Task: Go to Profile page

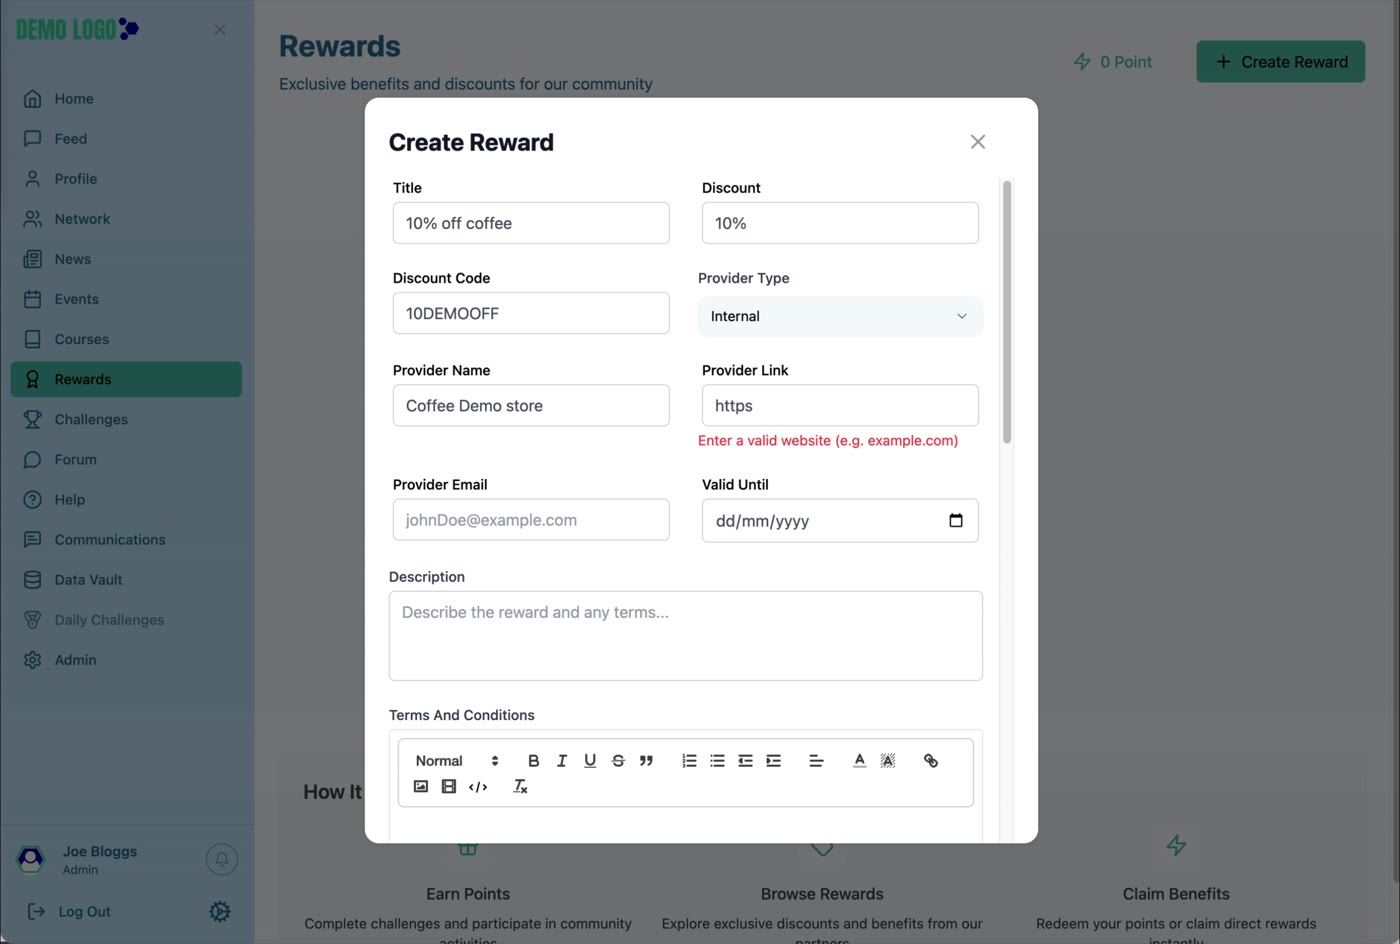Action: pyautogui.click(x=126, y=179)
